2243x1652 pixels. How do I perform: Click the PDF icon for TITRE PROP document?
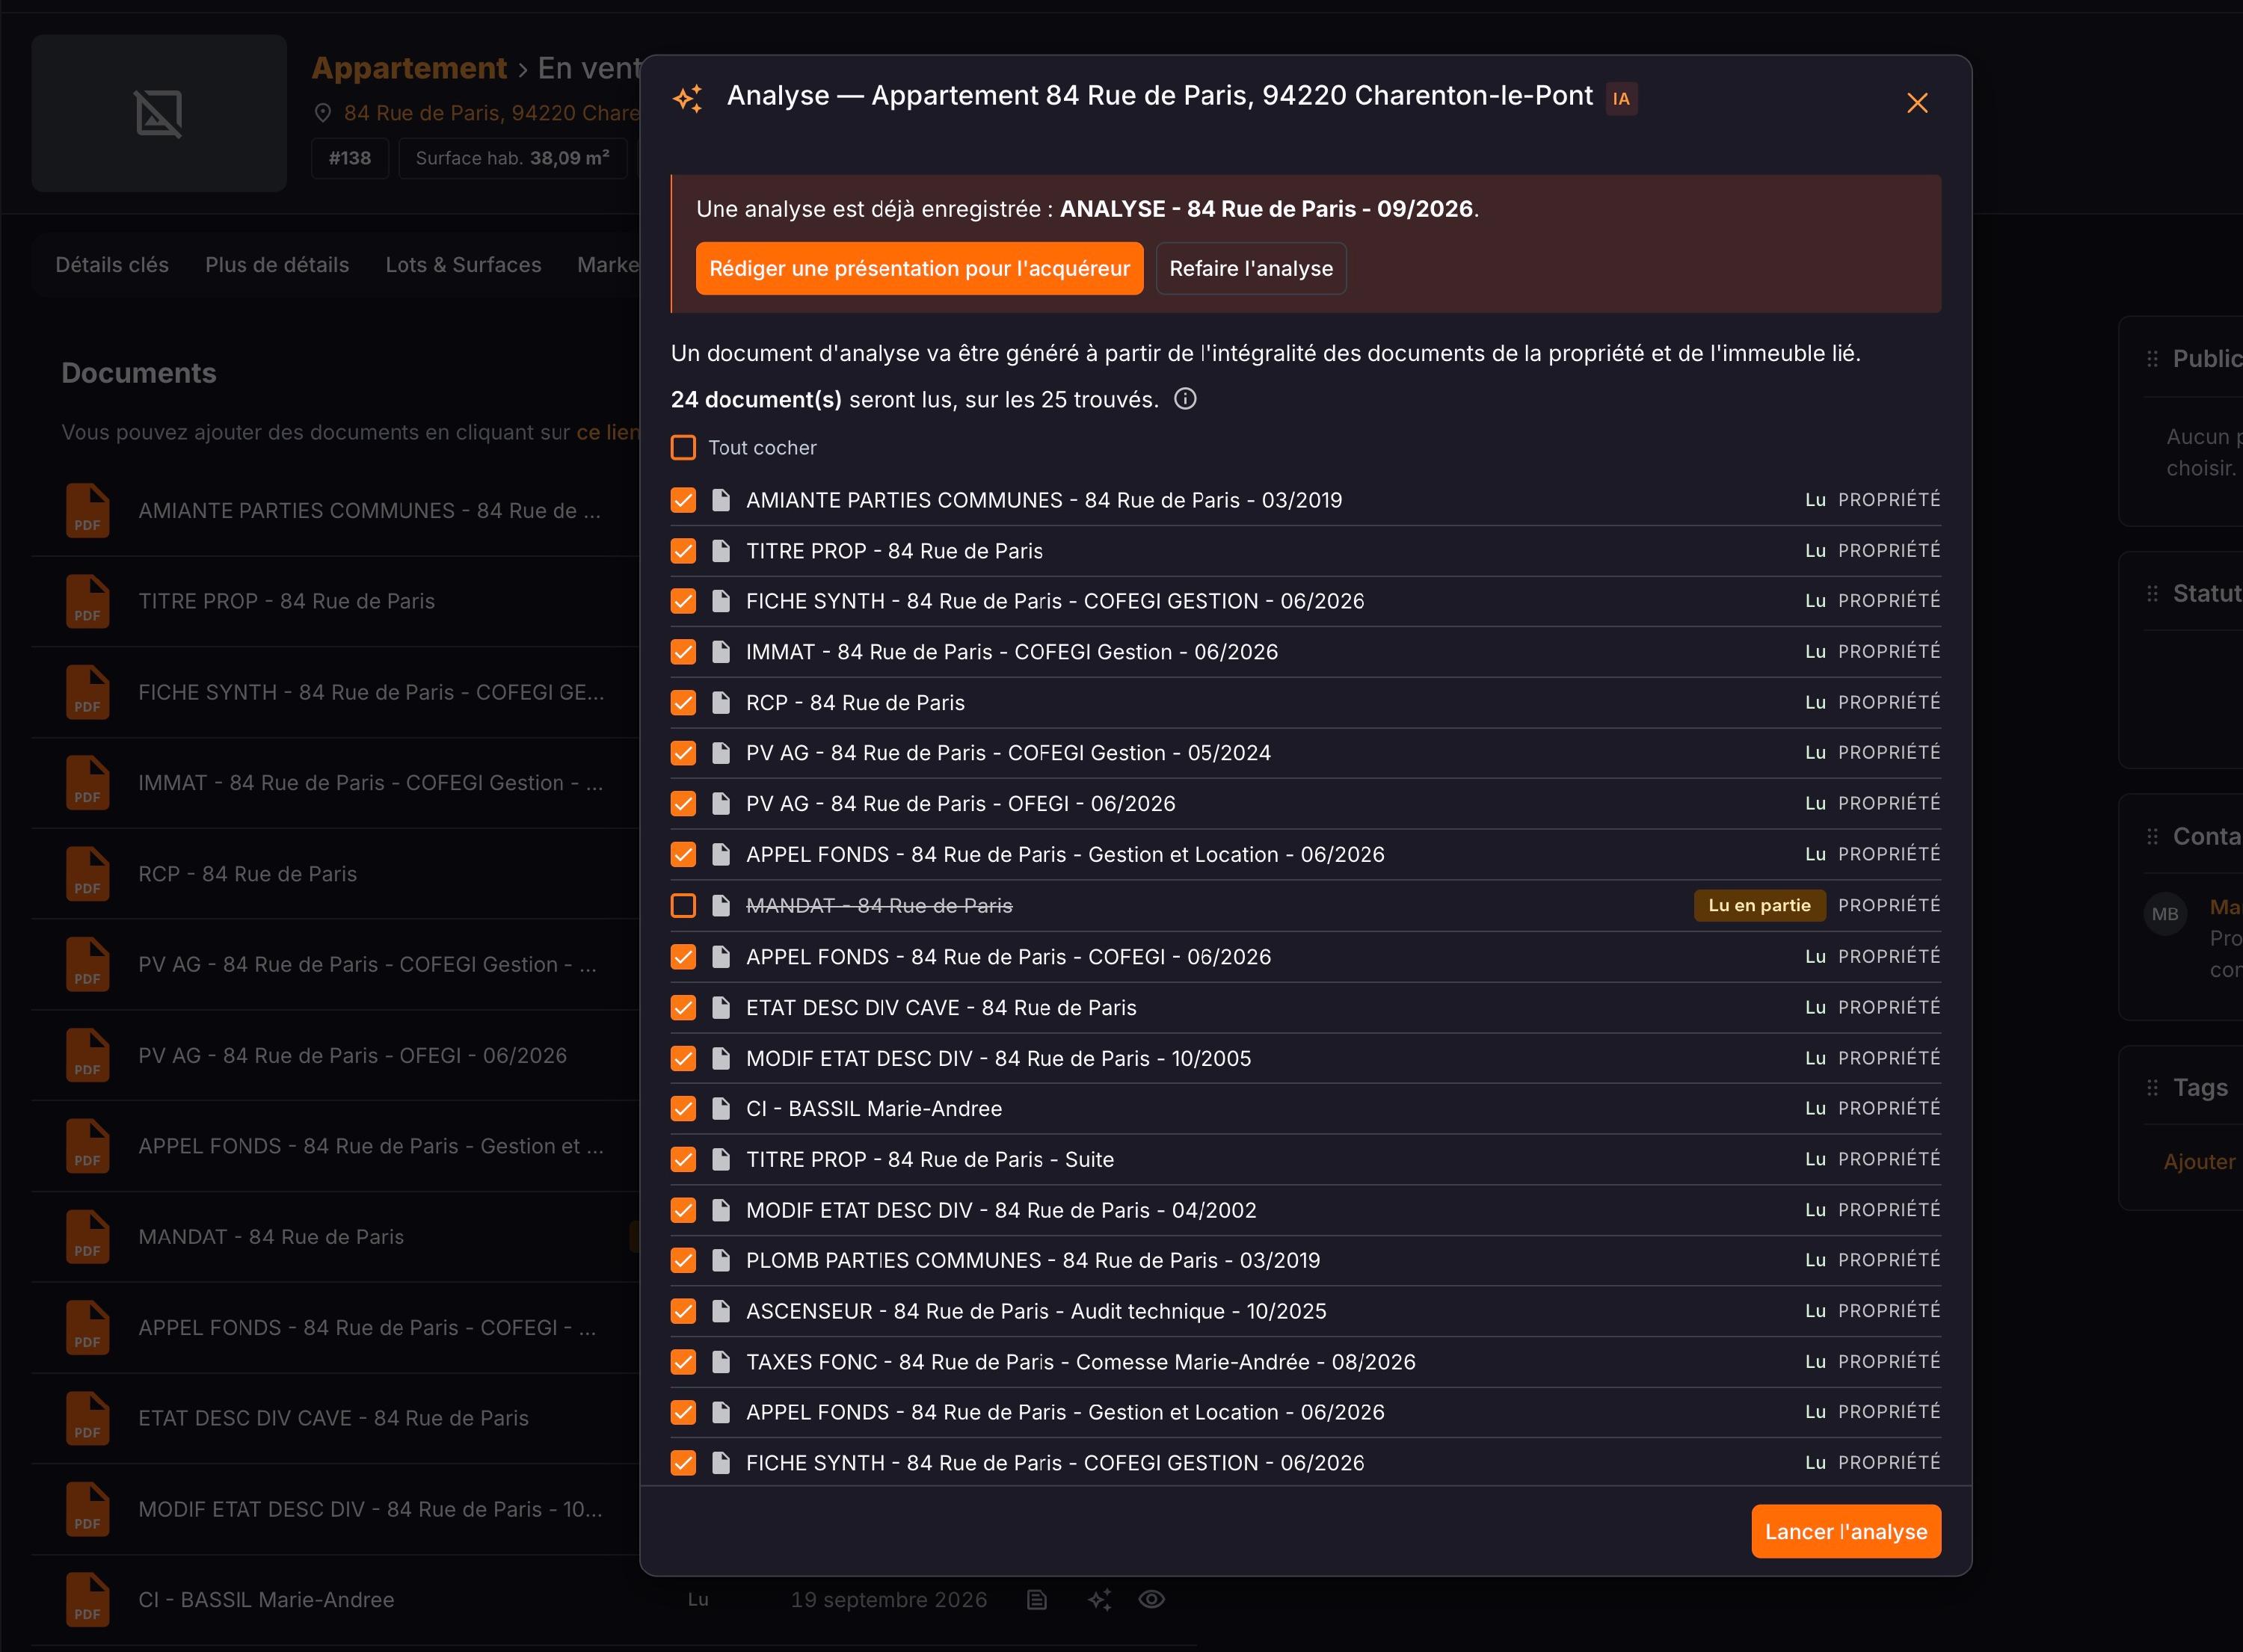pyautogui.click(x=88, y=601)
